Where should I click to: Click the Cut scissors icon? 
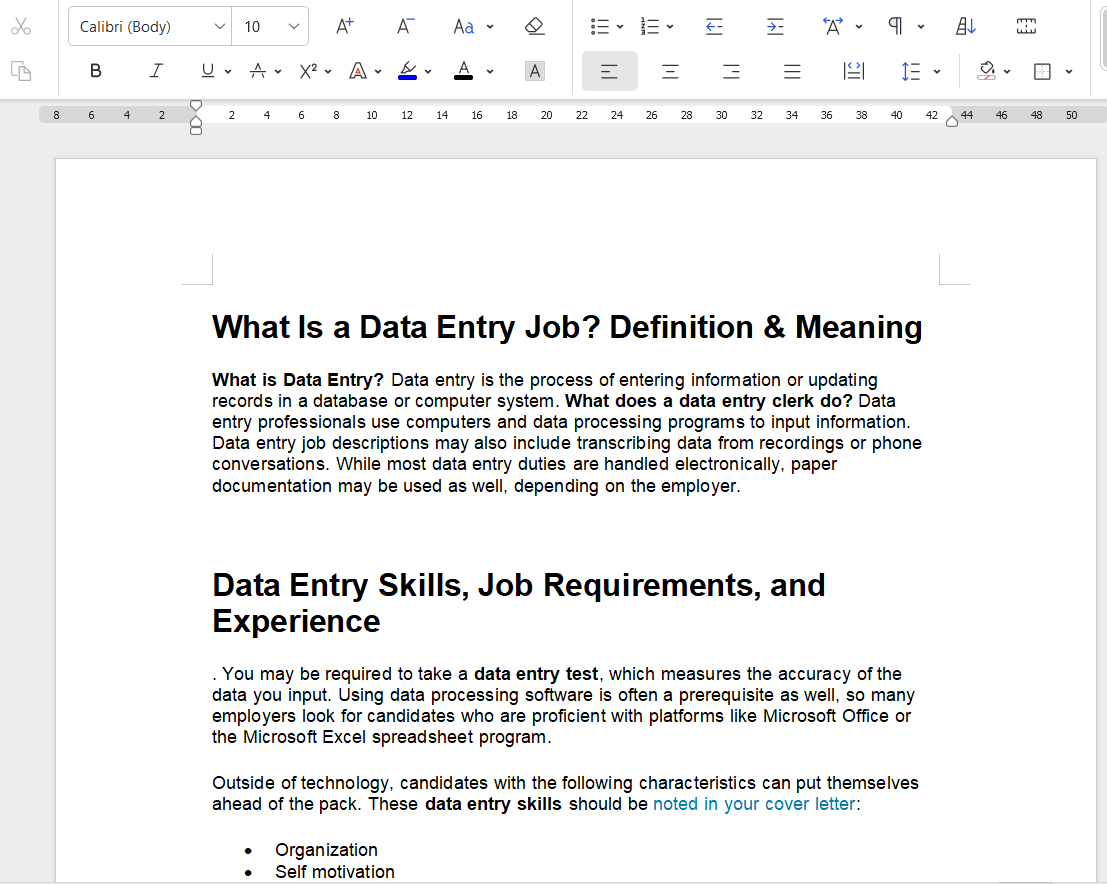(21, 27)
